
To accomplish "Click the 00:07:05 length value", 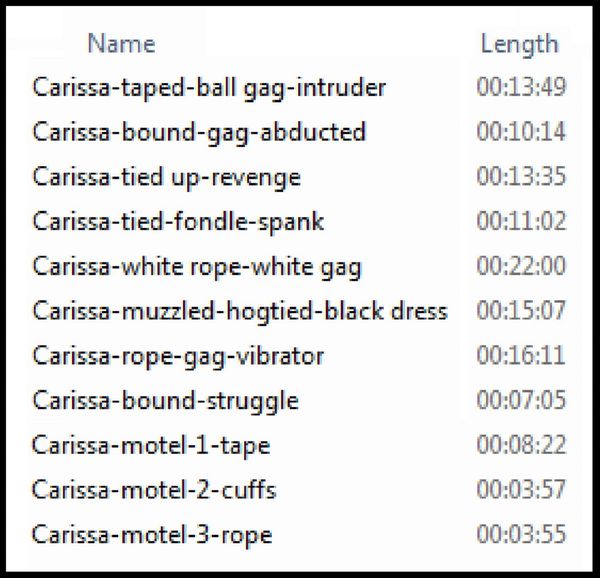I will 521,400.
